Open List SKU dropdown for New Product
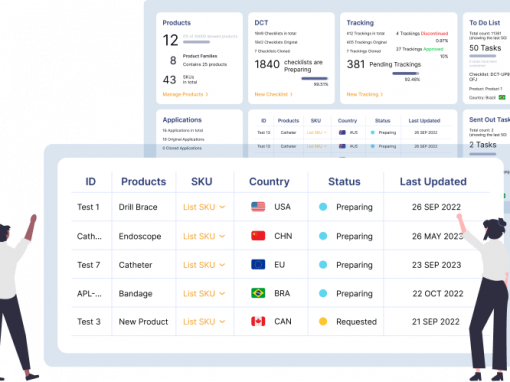Image resolution: width=510 pixels, height=382 pixels. pos(204,322)
